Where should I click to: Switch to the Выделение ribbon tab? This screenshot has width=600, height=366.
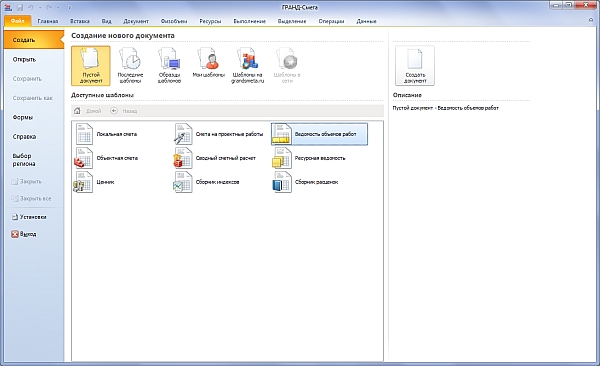(292, 21)
